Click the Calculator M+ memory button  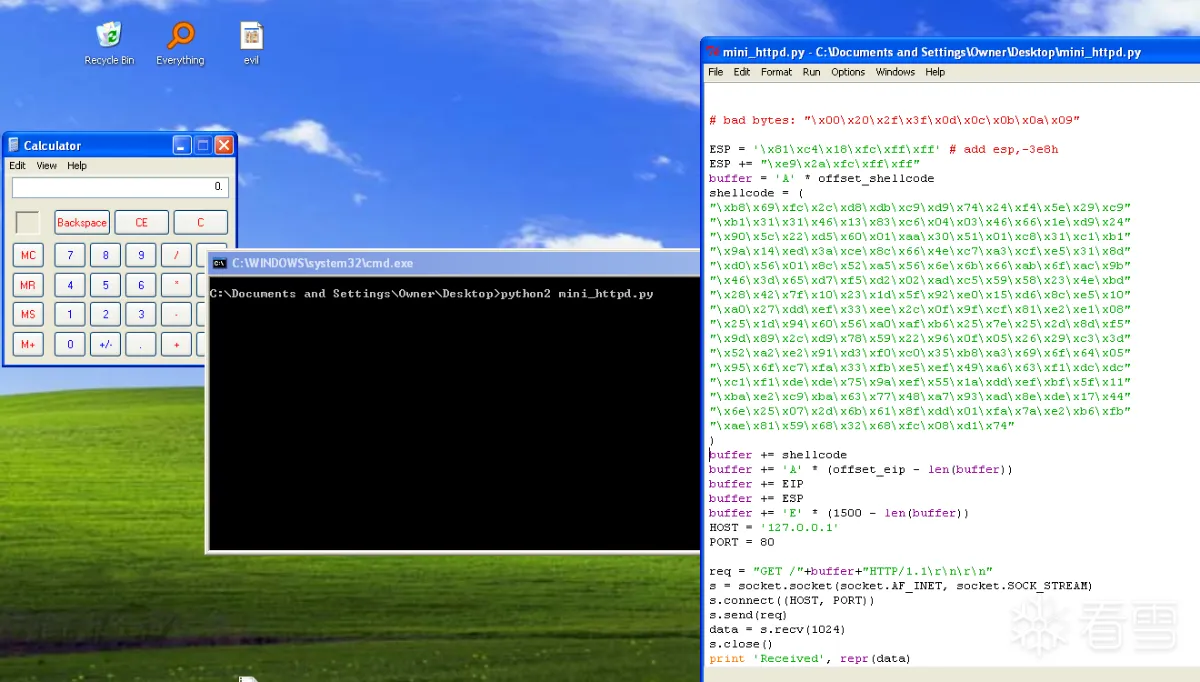pyautogui.click(x=28, y=344)
